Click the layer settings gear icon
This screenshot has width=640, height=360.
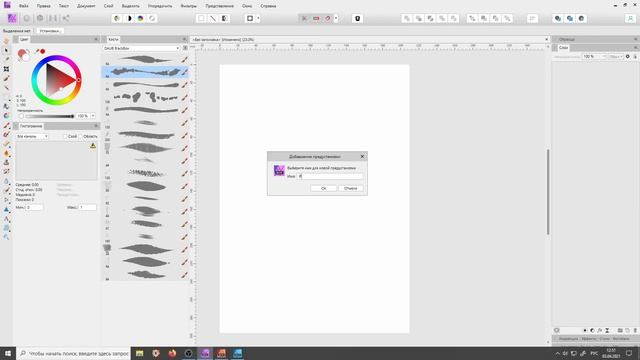(628, 56)
